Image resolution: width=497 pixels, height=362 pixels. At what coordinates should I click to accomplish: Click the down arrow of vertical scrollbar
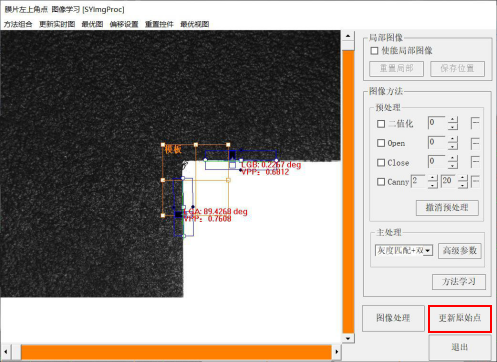pyautogui.click(x=348, y=338)
